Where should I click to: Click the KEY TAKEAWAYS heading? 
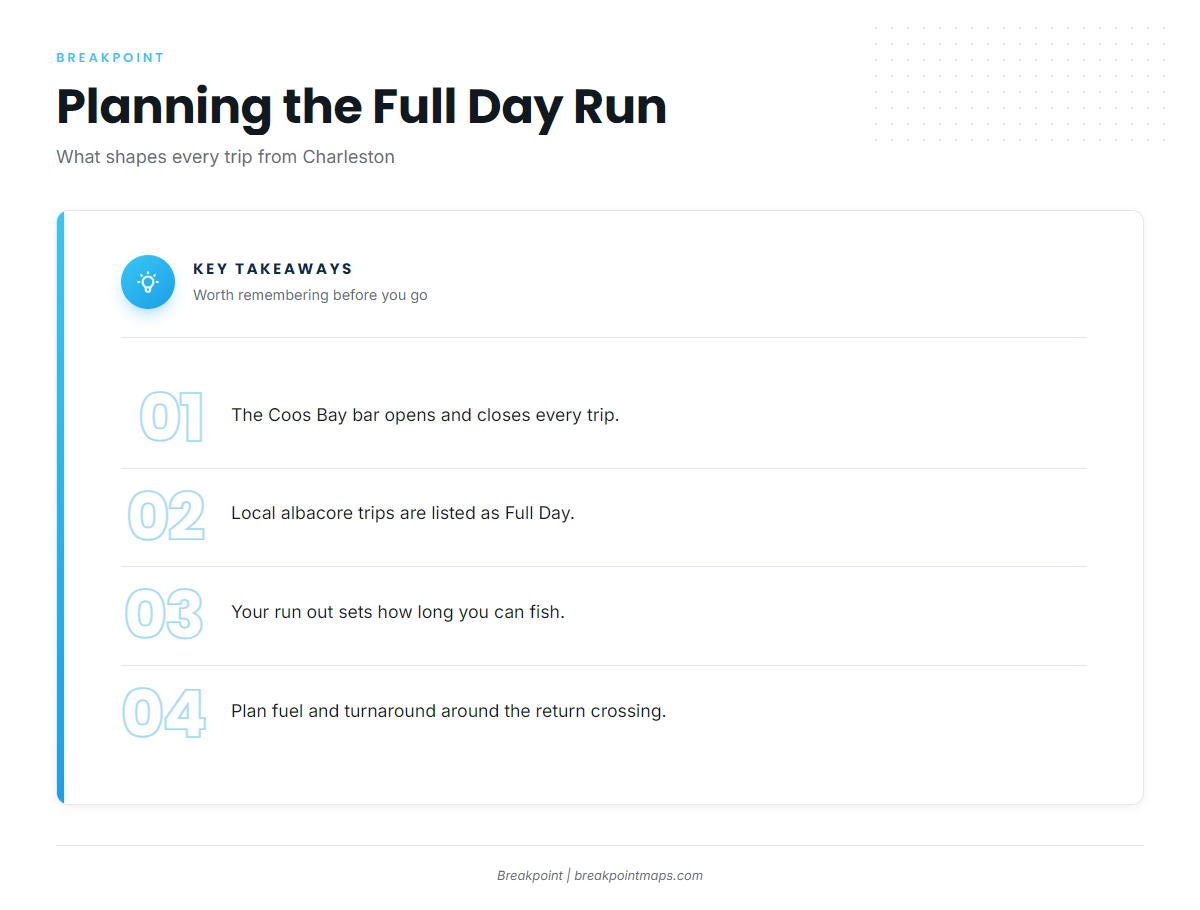point(273,268)
